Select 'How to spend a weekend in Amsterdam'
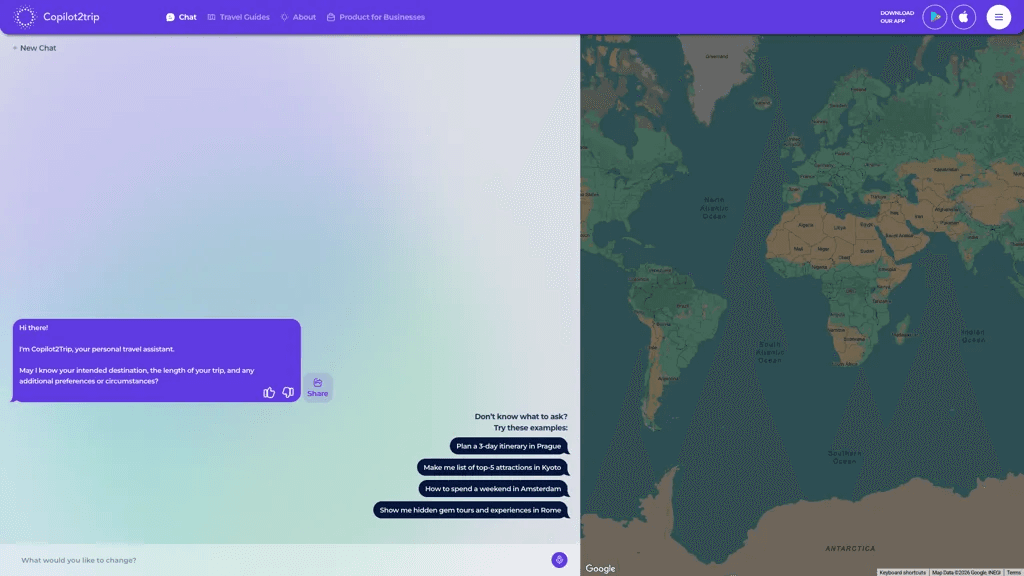The image size is (1024, 576). tap(493, 488)
